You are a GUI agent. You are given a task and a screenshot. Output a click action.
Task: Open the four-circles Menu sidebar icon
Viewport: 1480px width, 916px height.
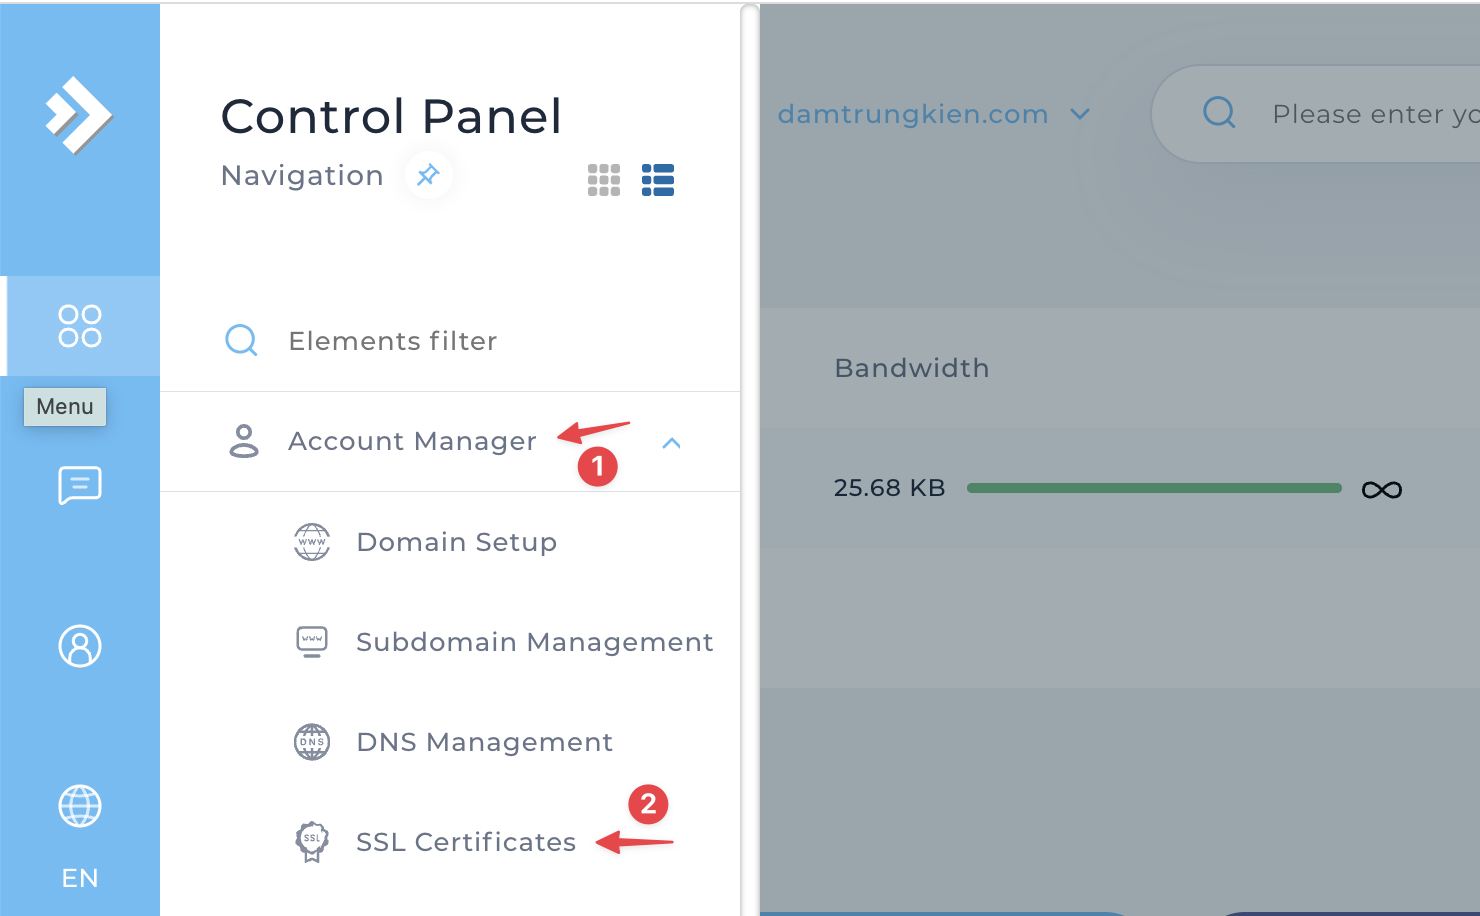pyautogui.click(x=80, y=326)
